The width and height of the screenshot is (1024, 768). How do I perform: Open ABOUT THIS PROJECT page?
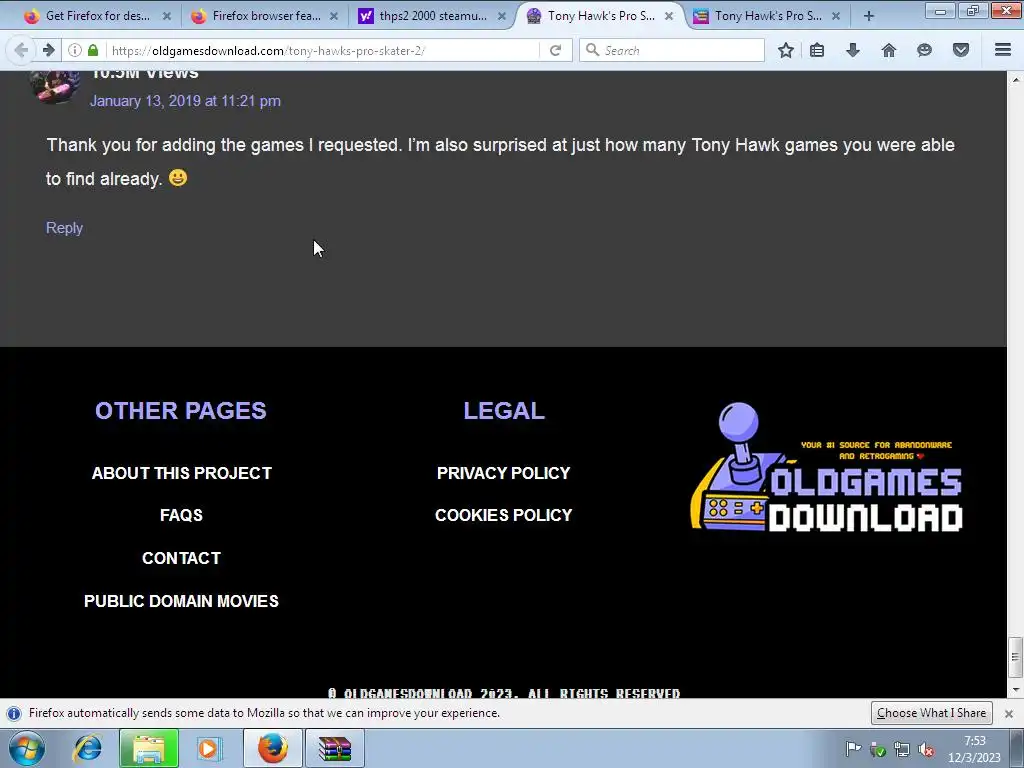(x=182, y=473)
